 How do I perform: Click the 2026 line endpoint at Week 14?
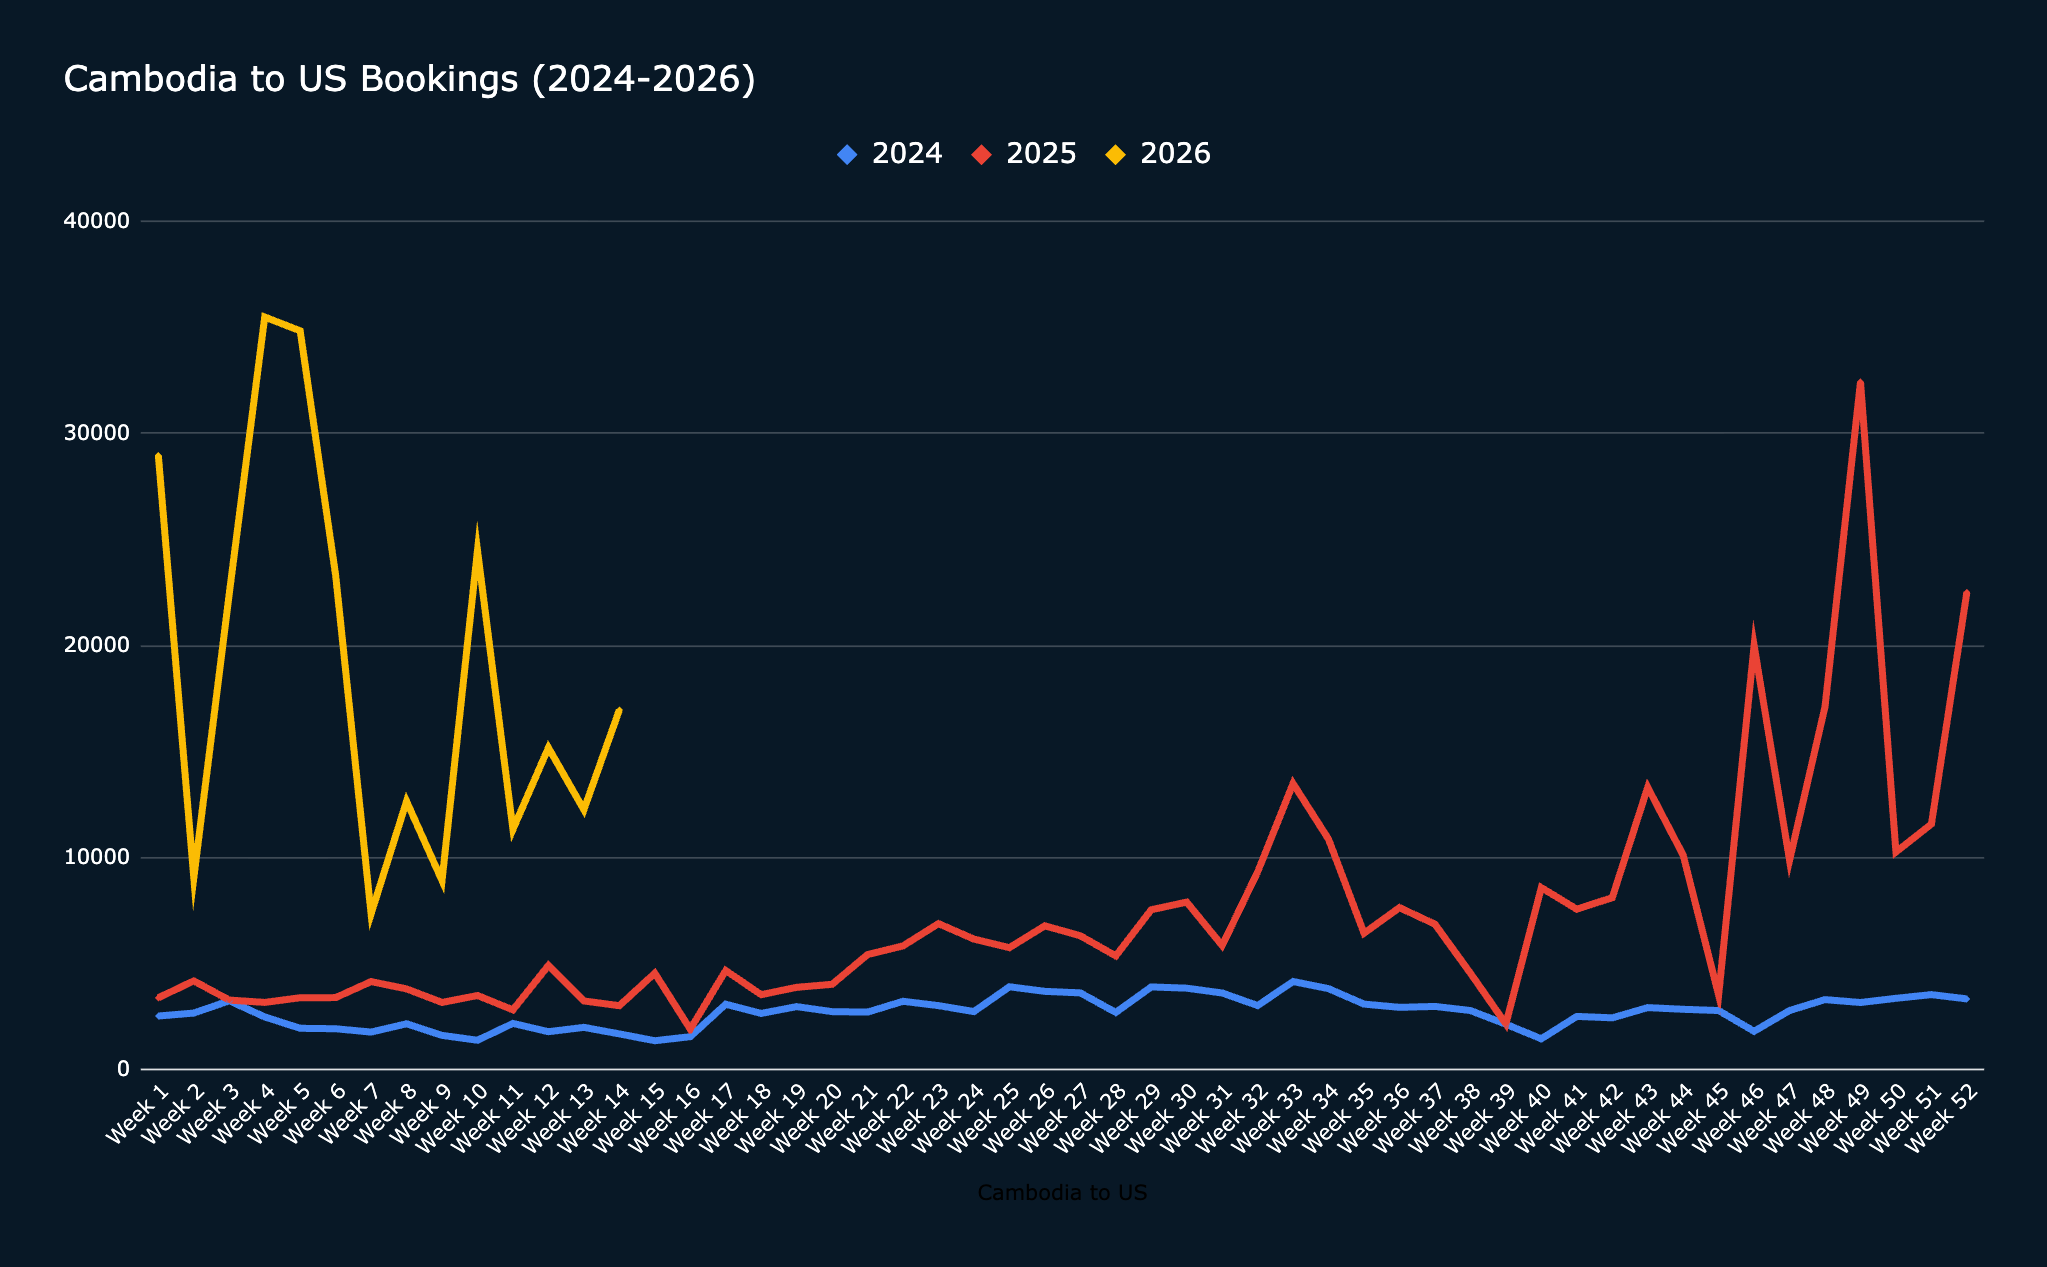(x=619, y=710)
